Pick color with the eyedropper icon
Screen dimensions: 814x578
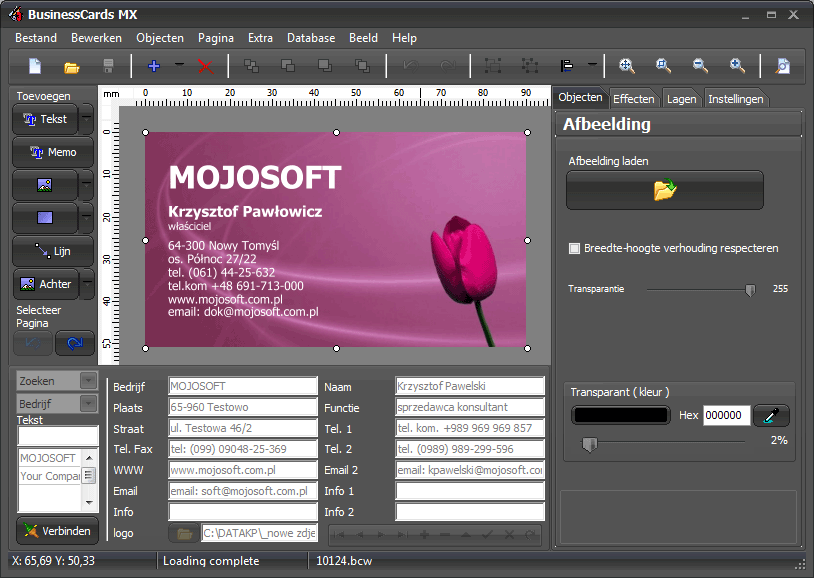coord(771,415)
